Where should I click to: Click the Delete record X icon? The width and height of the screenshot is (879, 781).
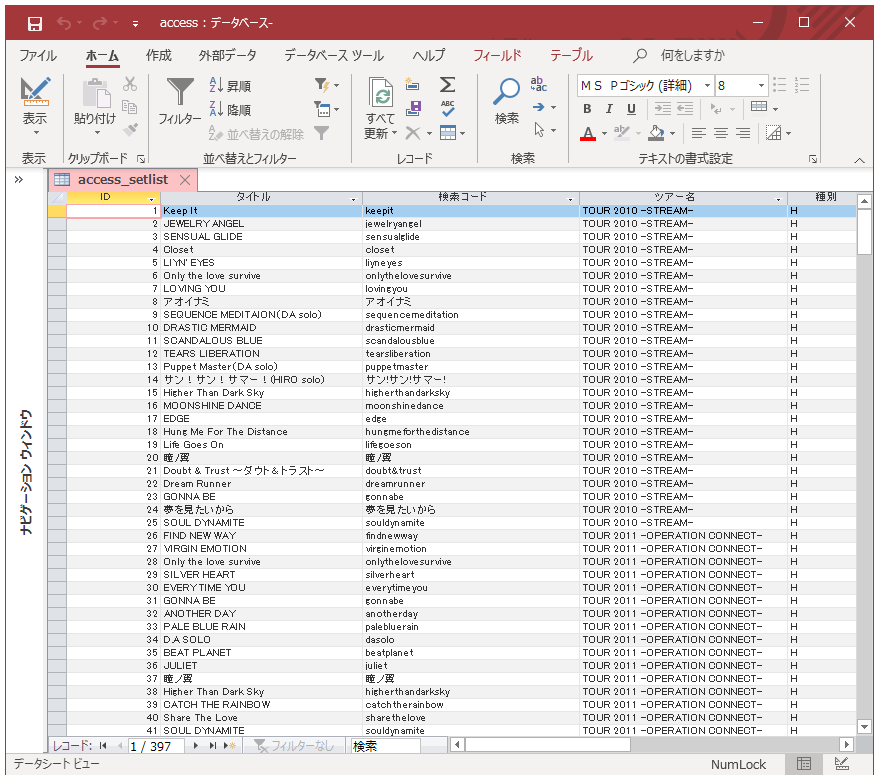[x=413, y=133]
